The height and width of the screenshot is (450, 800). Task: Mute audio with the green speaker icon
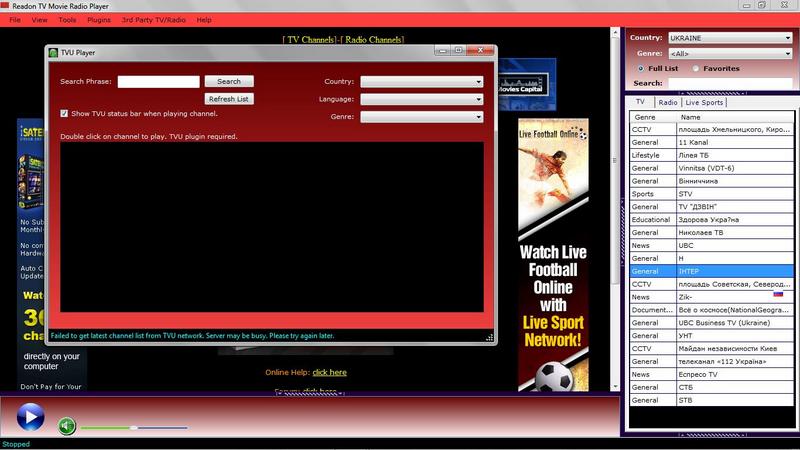66,426
